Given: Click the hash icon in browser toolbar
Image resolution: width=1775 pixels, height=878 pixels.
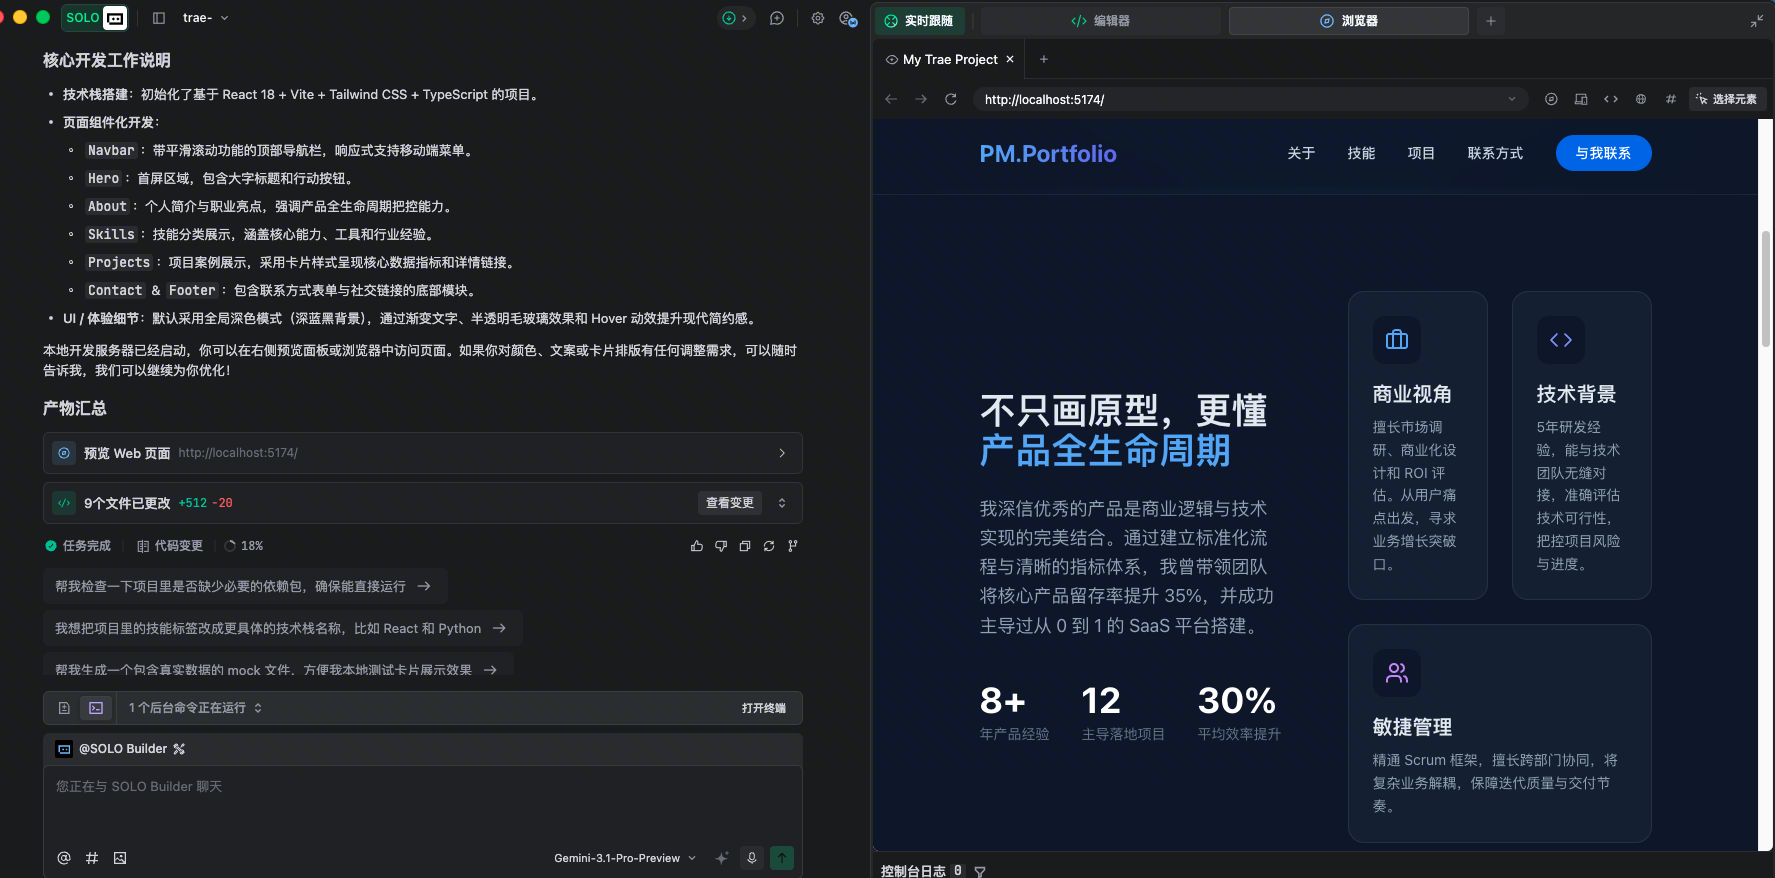Looking at the screenshot, I should (1671, 99).
